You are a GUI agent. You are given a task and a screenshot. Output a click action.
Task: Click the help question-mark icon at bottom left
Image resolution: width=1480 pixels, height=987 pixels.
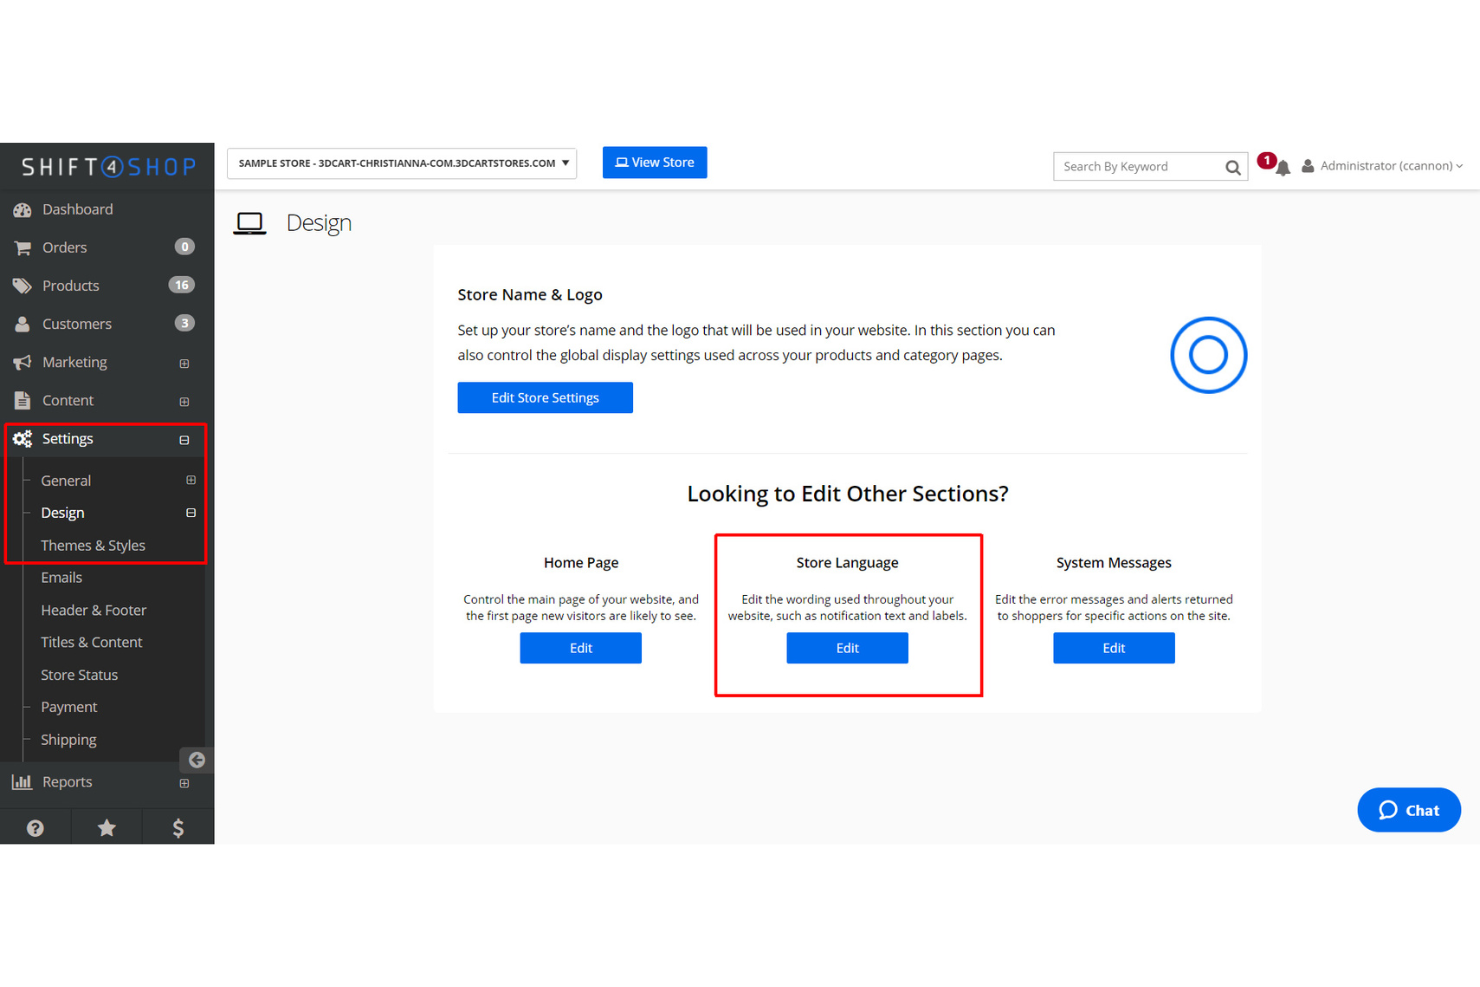[x=36, y=827]
